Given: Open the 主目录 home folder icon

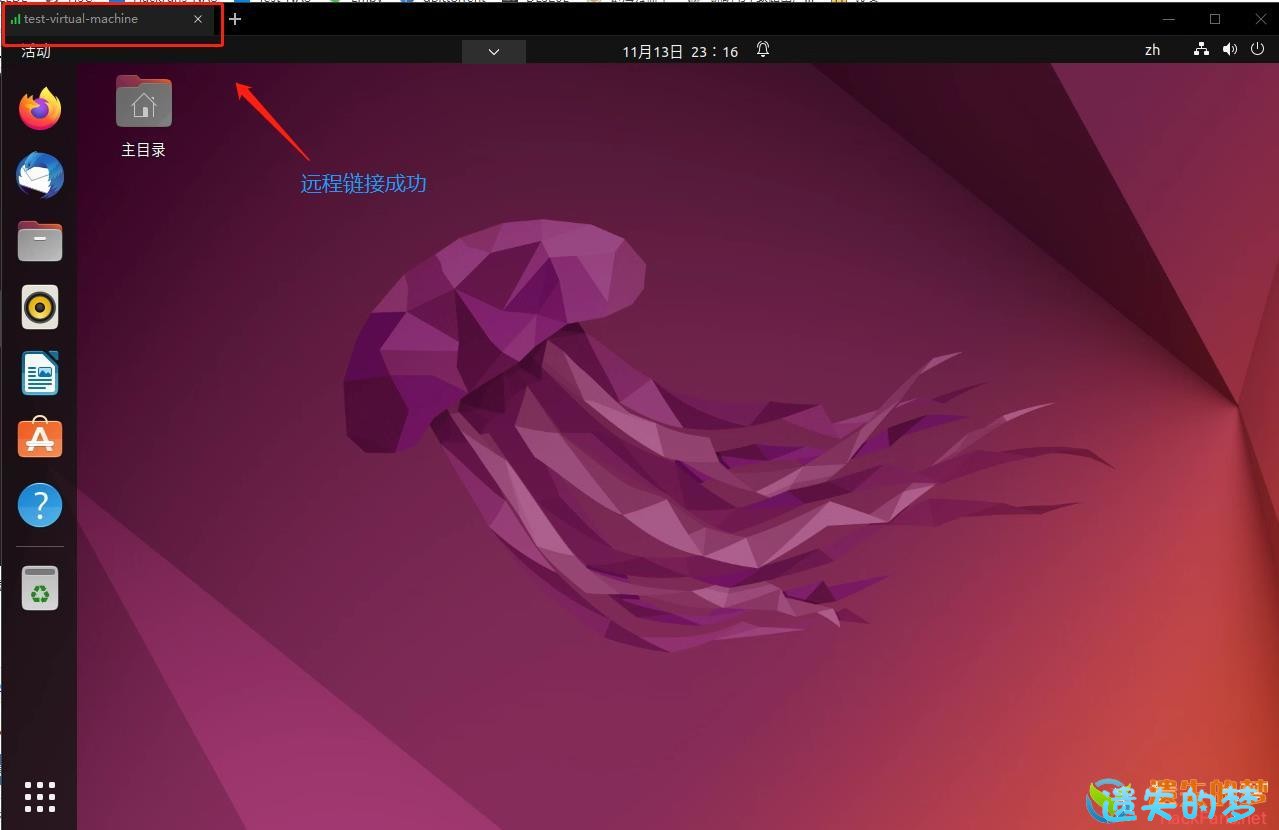Looking at the screenshot, I should [143, 116].
